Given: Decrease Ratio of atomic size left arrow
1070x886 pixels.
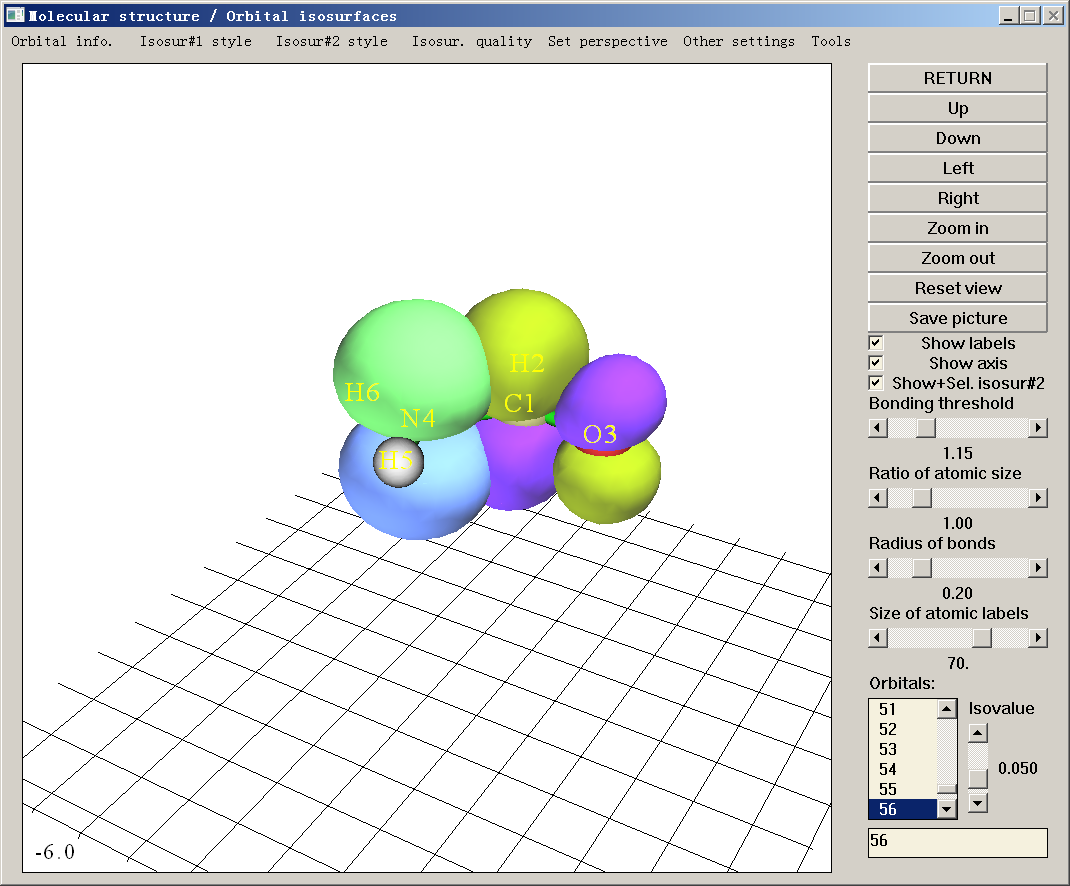Looking at the screenshot, I should [878, 498].
